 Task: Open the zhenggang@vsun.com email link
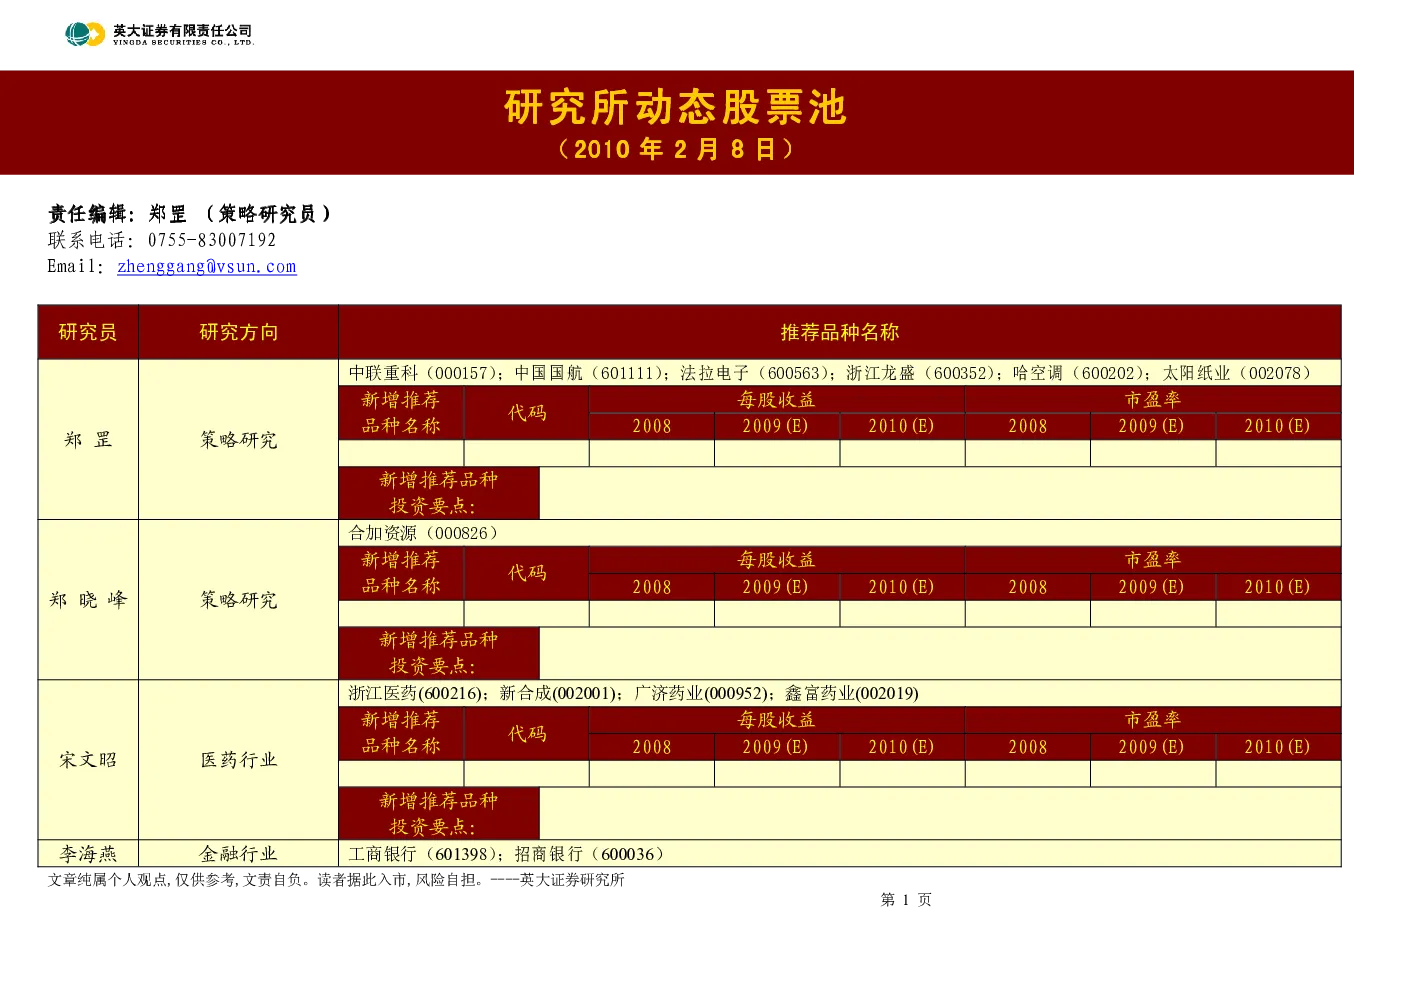coord(207,266)
